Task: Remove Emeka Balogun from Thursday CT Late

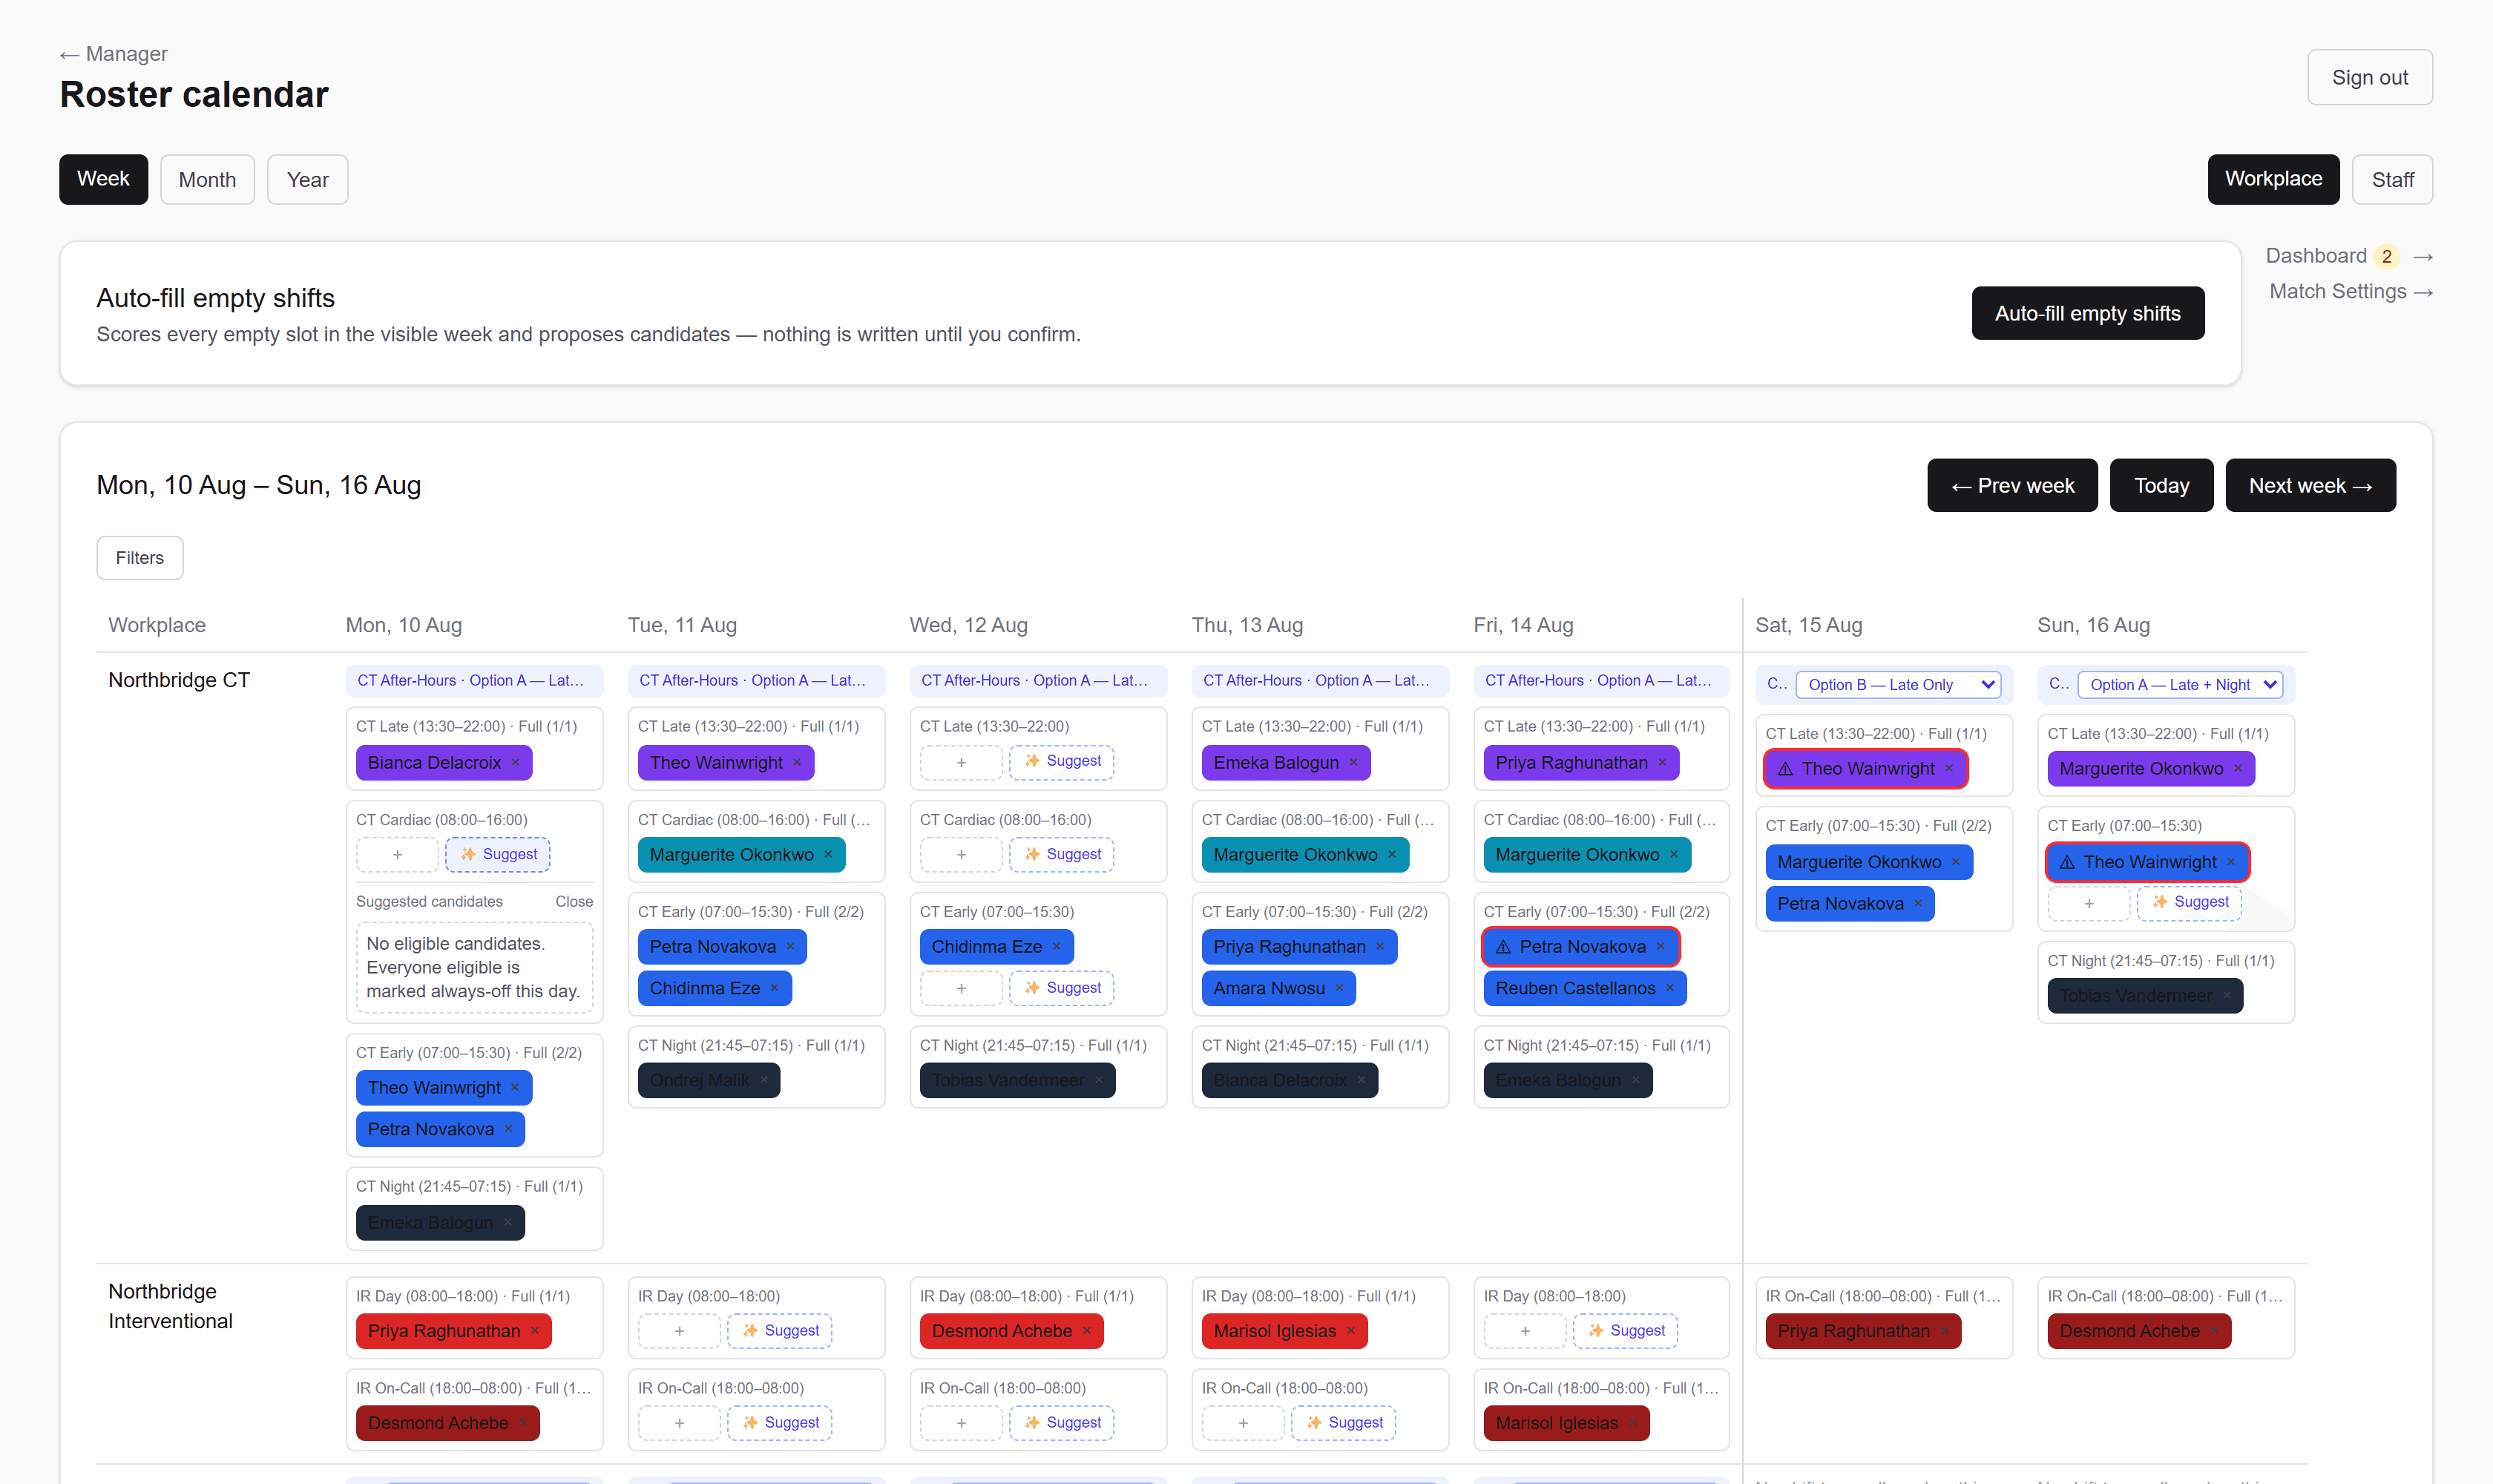Action: 1354,762
